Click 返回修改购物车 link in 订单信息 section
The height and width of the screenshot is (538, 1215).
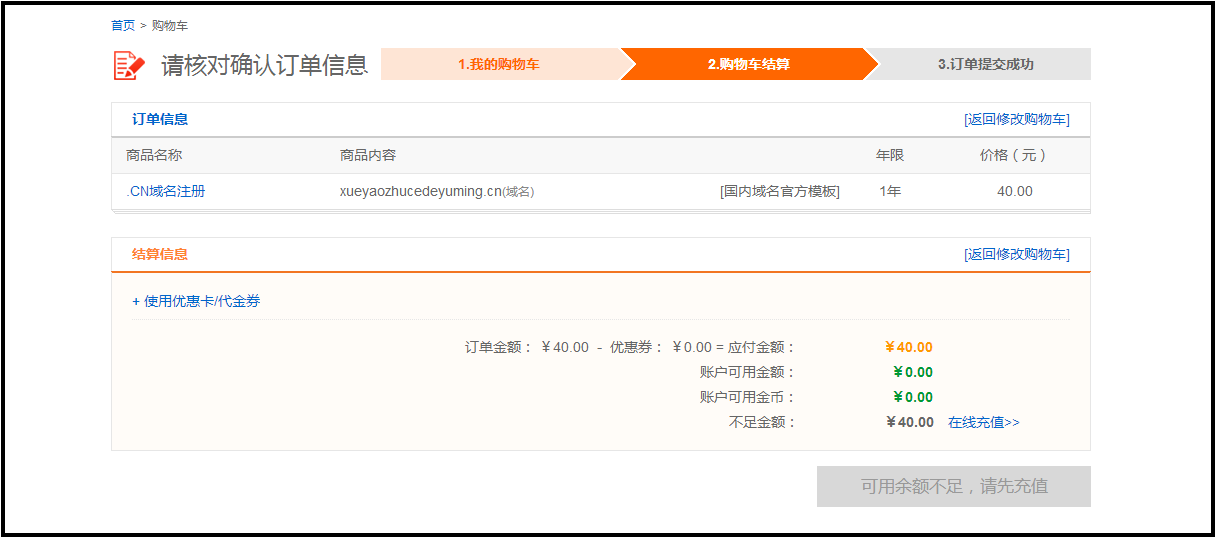pos(1016,119)
